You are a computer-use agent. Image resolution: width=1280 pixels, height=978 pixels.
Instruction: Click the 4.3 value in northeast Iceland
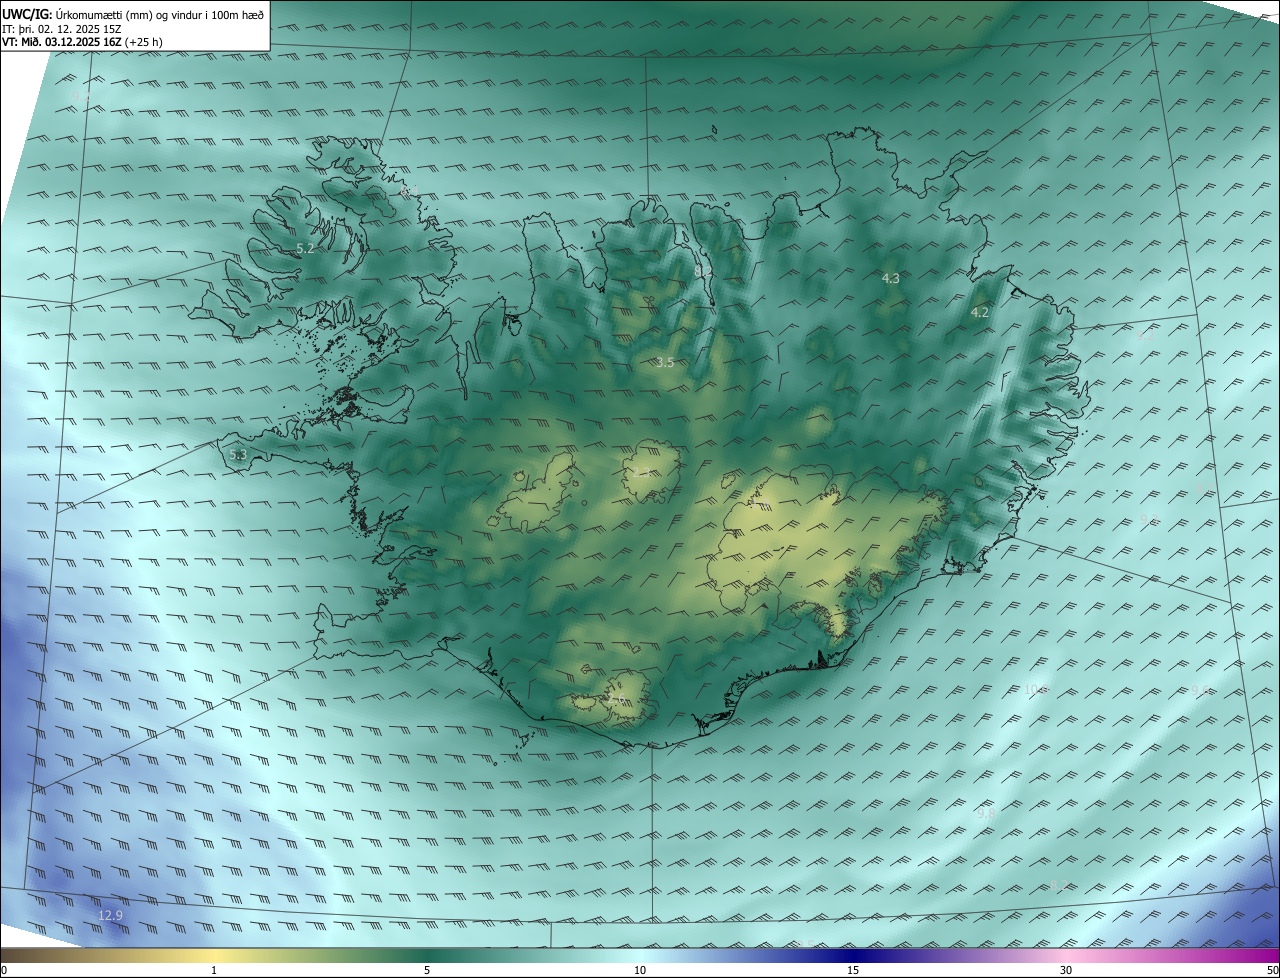(891, 278)
